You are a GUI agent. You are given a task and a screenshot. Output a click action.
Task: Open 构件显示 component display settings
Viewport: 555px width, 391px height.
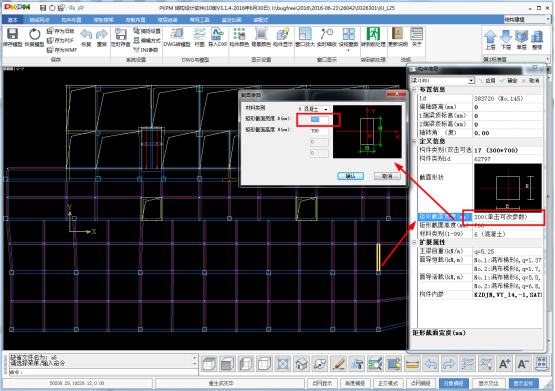click(x=283, y=38)
